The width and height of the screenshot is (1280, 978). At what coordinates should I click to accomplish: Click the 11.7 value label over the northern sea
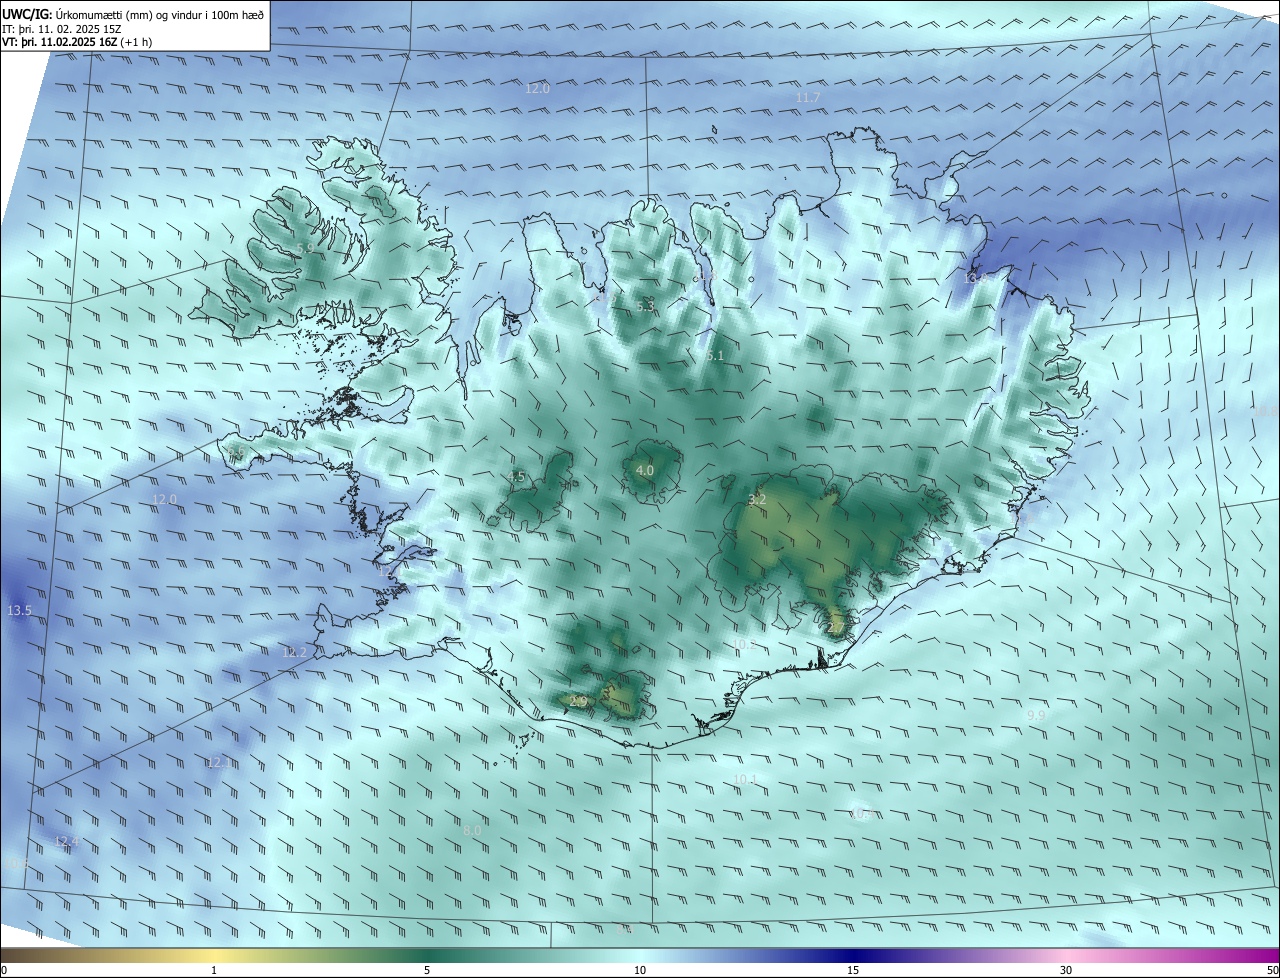pyautogui.click(x=808, y=98)
